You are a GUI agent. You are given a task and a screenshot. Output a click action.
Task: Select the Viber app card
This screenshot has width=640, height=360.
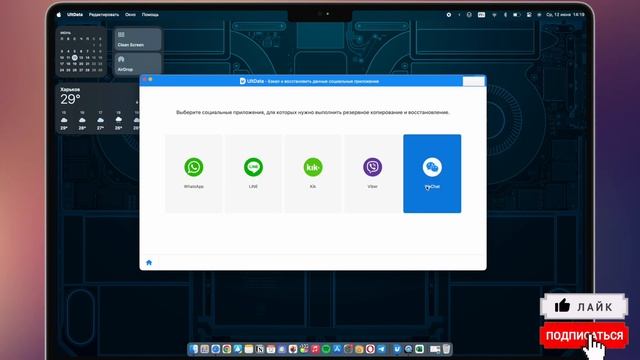click(372, 173)
